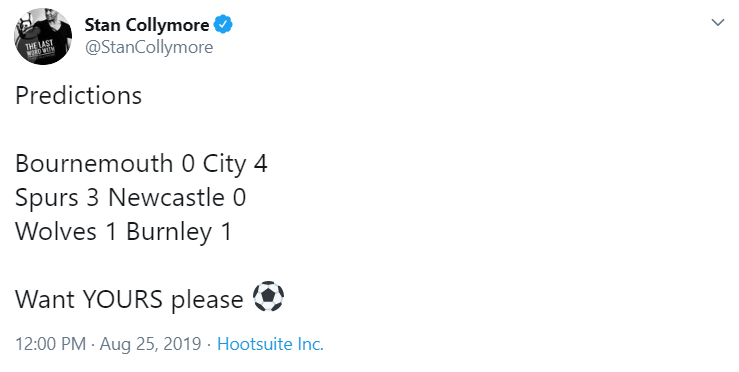The image size is (739, 372).
Task: Click the capitalized word YOURS
Action: [x=123, y=299]
